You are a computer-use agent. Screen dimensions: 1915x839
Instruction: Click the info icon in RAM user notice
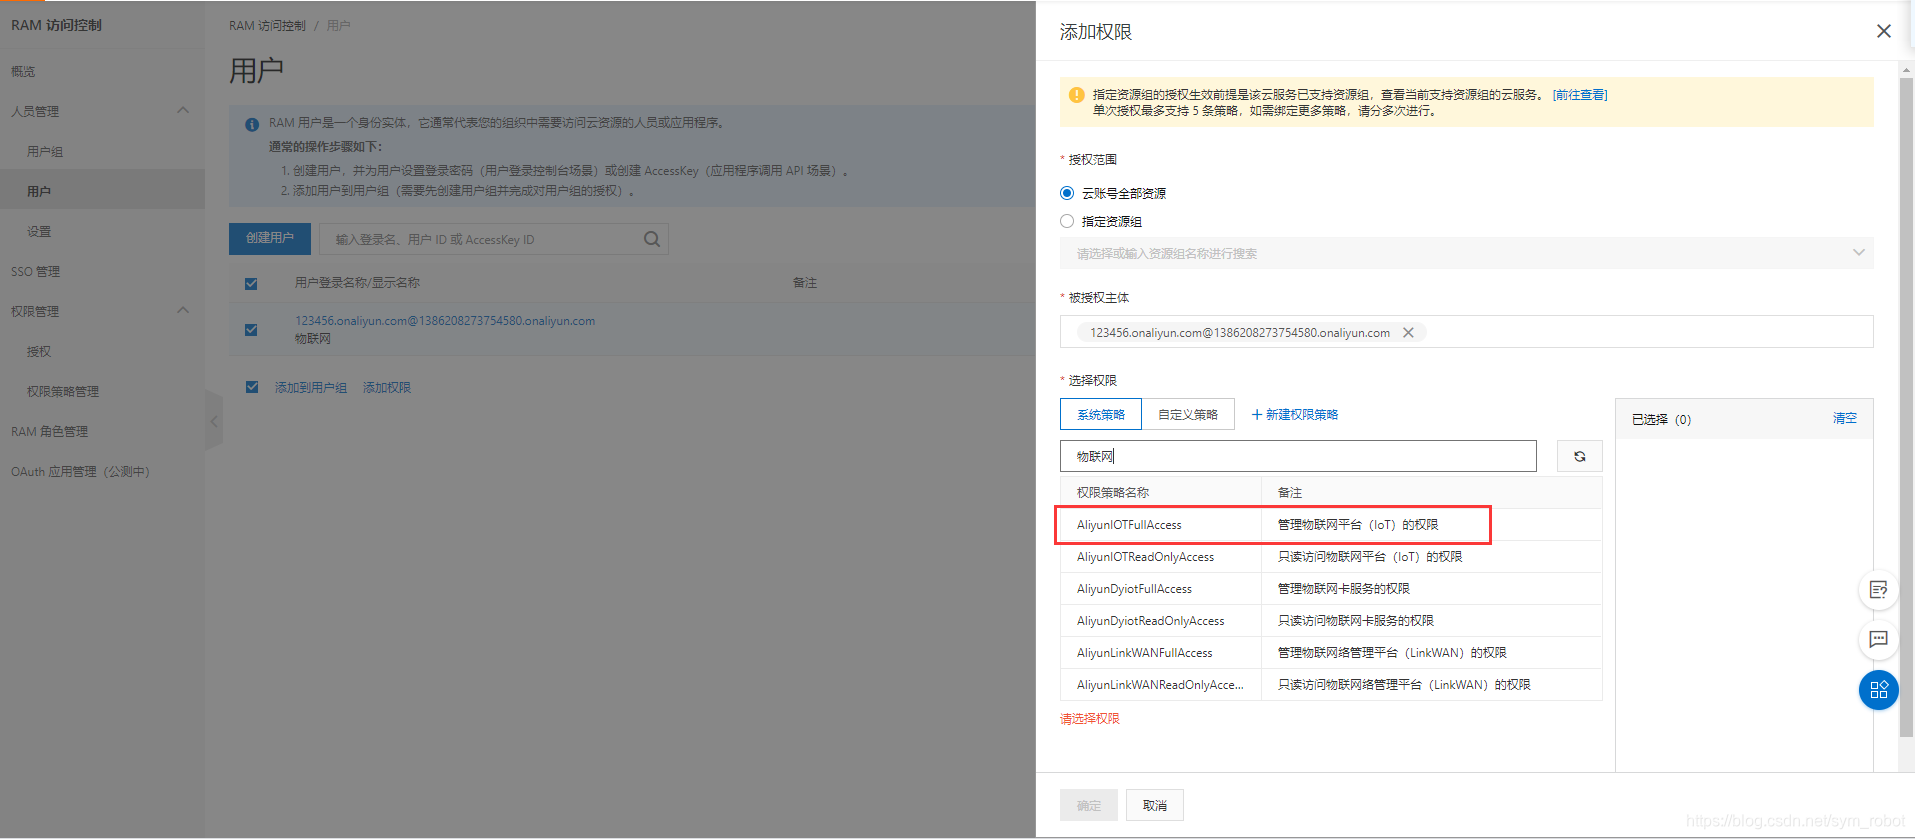[252, 125]
